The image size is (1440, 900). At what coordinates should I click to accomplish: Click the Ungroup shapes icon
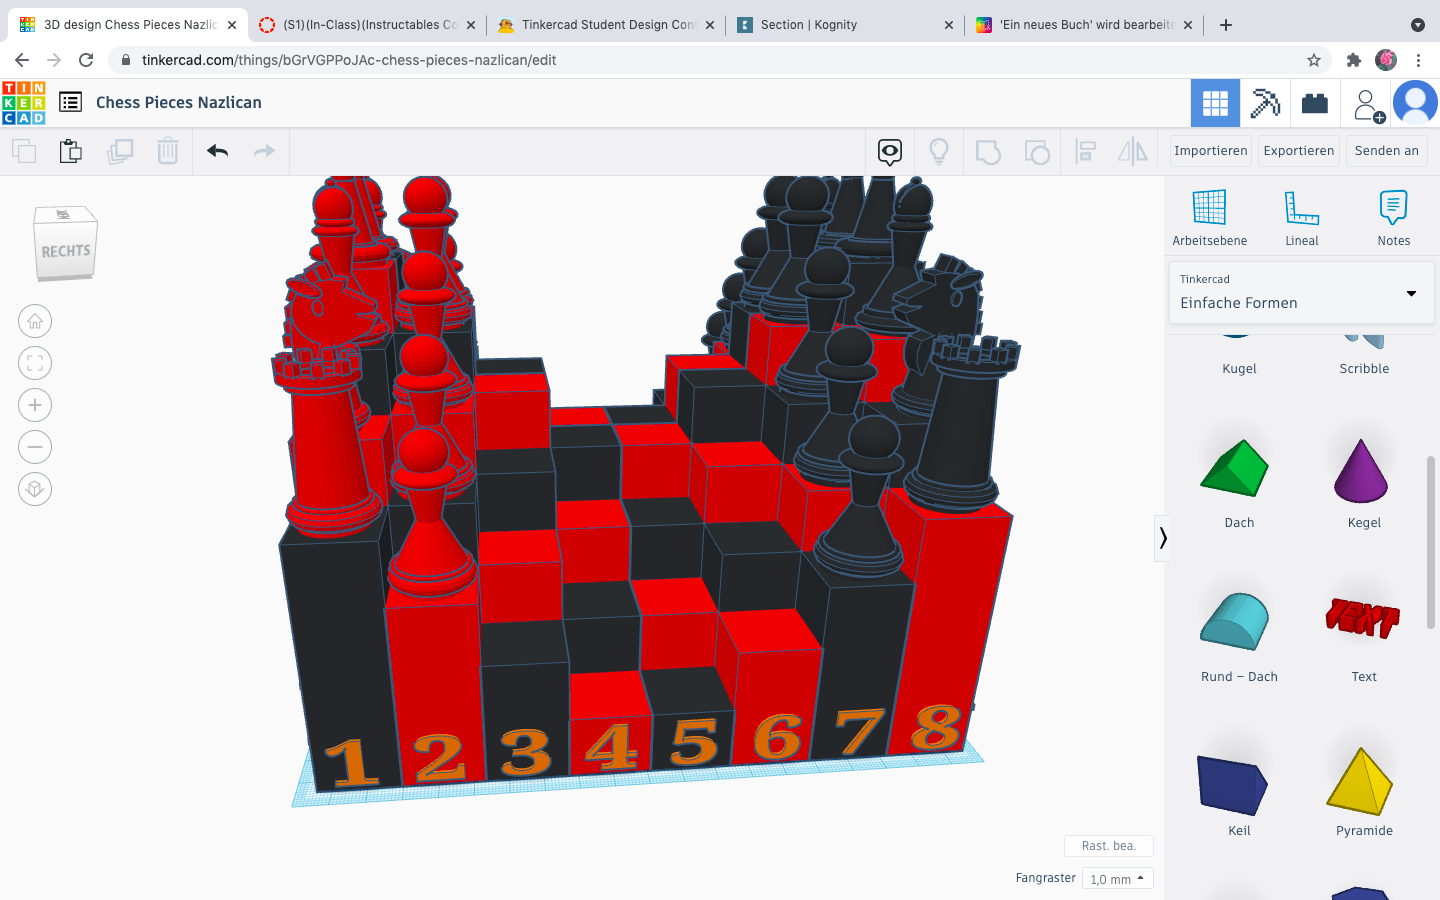coord(1037,152)
